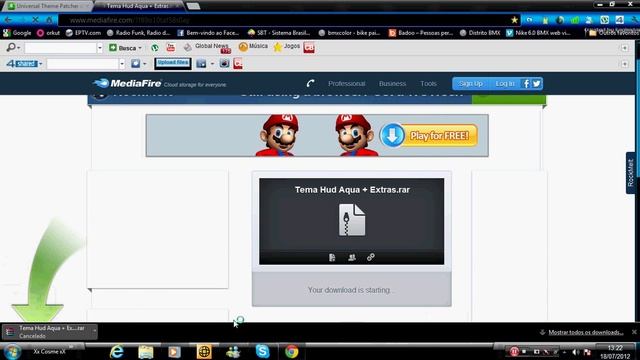Click the bookmark star in the address bar
Screen dimensions: 640x360
click(x=514, y=20)
